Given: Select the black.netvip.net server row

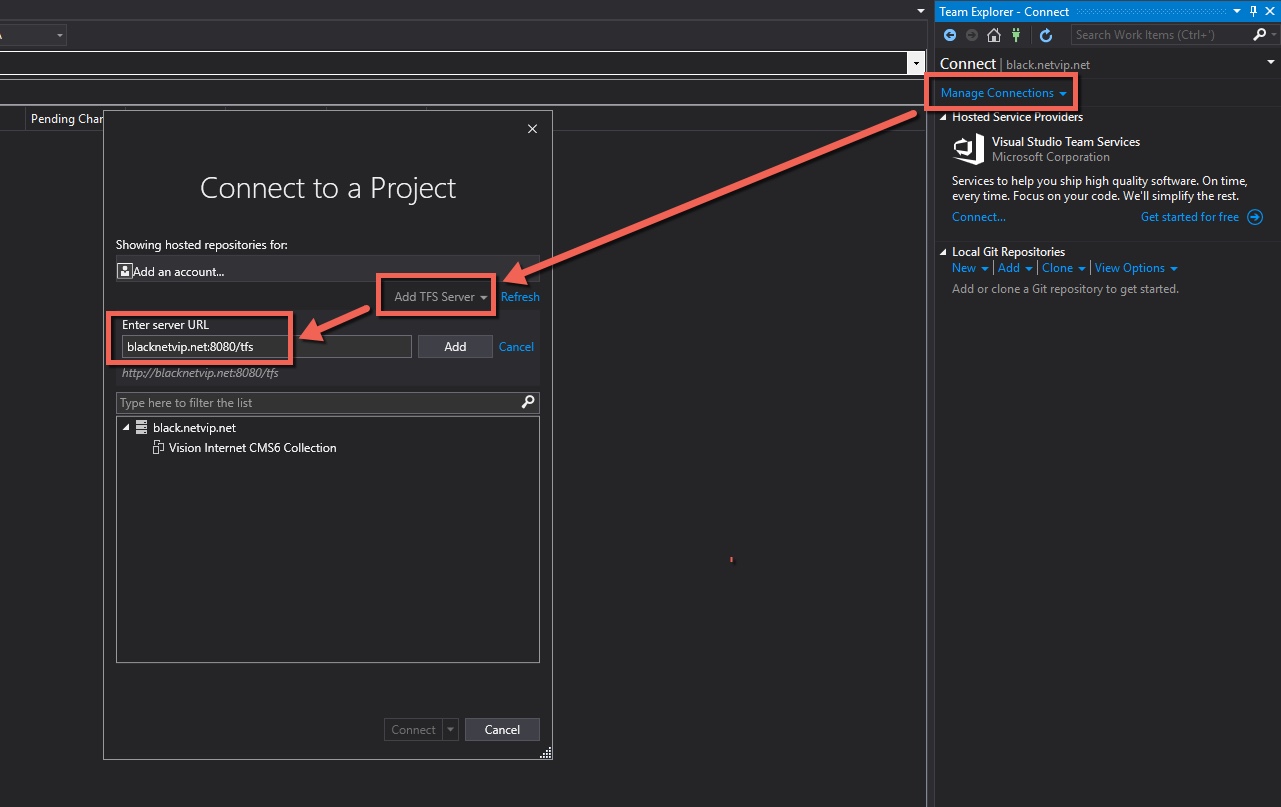Looking at the screenshot, I should click(194, 427).
